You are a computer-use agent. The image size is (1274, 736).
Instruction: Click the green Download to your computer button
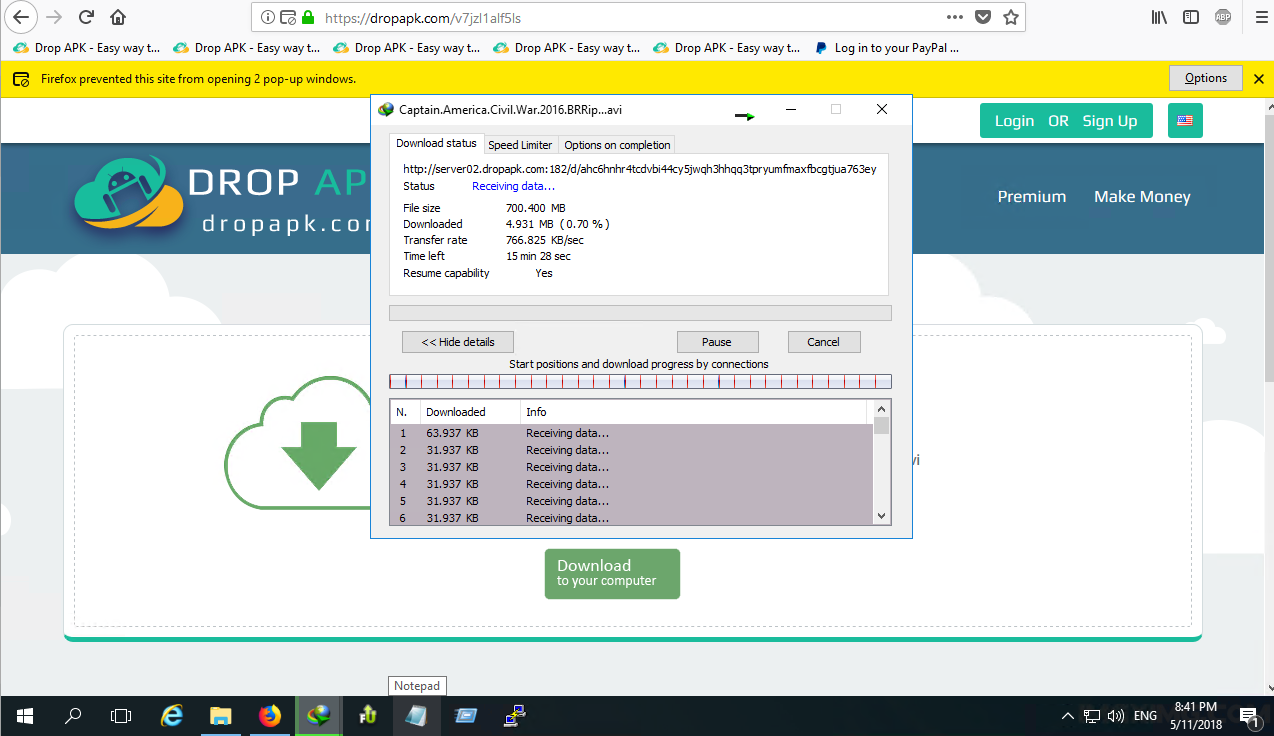[x=612, y=574]
